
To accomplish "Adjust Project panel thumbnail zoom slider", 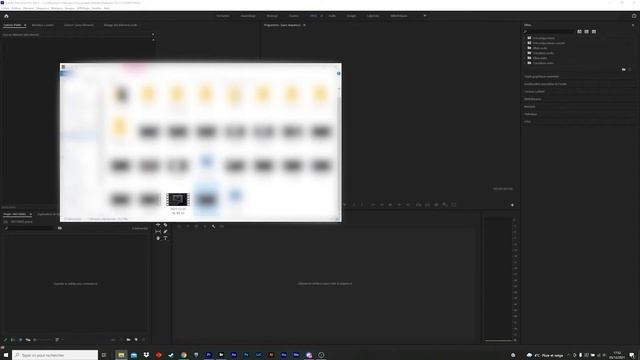I will point(43,340).
